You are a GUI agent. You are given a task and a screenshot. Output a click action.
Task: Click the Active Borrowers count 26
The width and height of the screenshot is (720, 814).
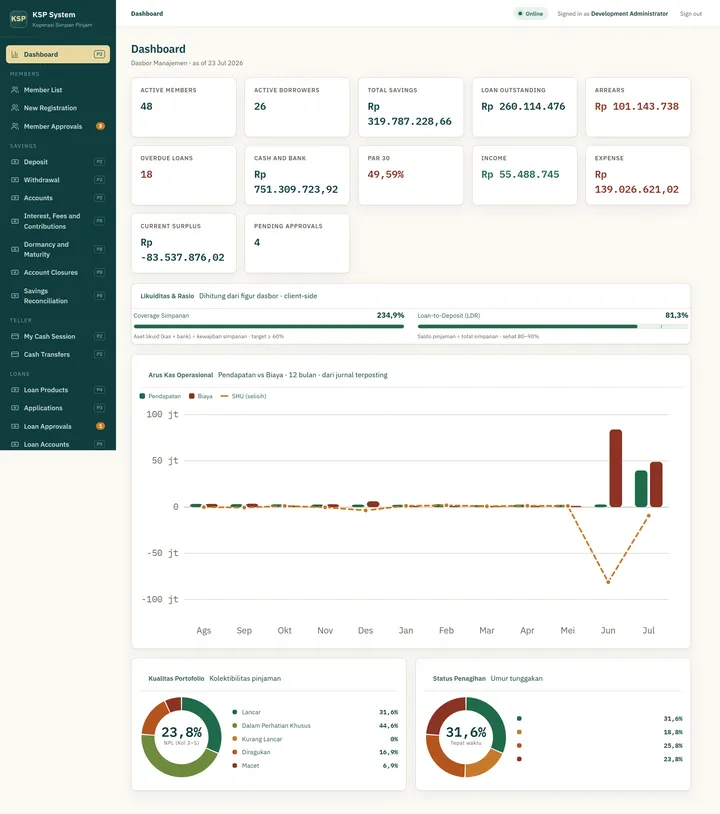260,106
